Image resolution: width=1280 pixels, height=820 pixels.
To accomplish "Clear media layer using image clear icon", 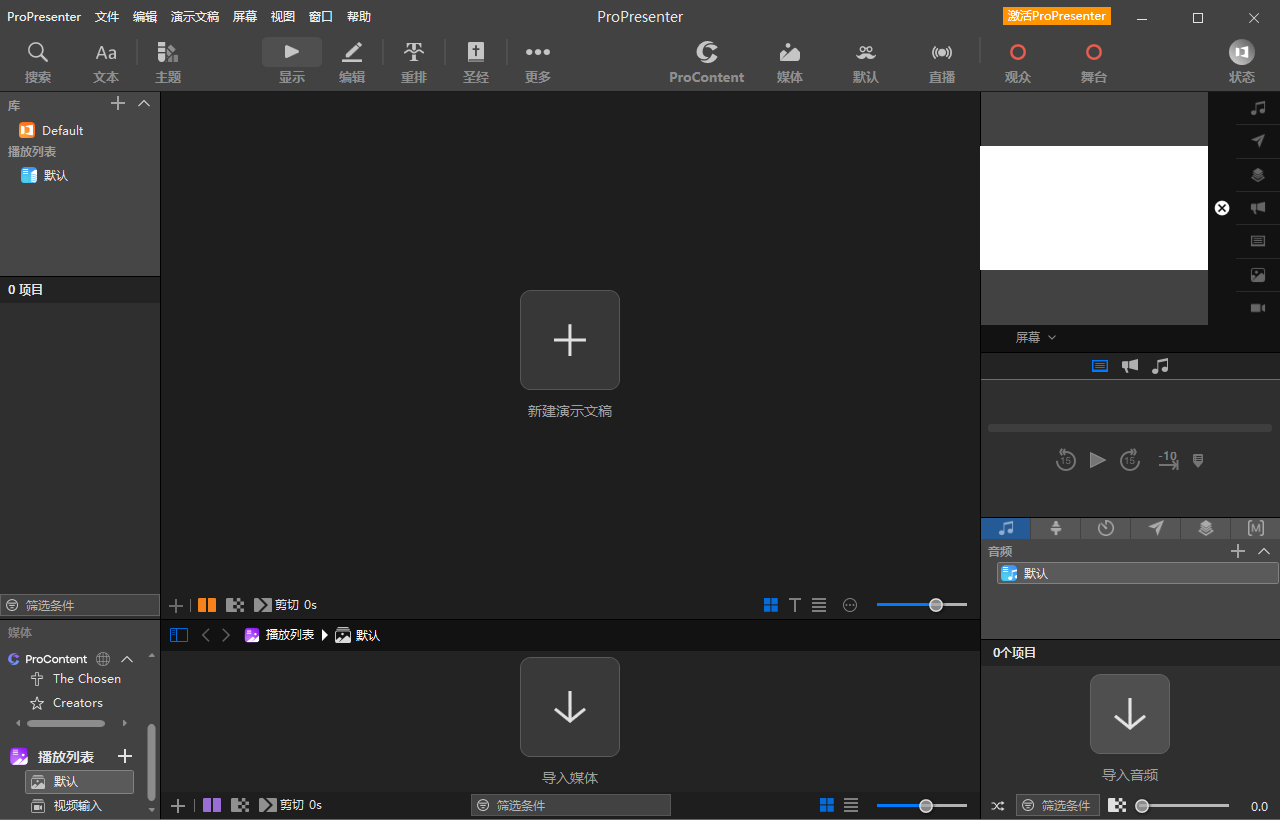I will [1258, 275].
